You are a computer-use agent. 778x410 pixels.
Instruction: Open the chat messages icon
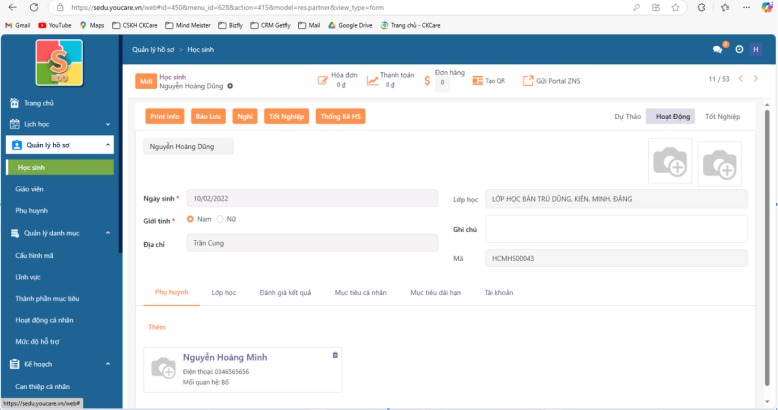pos(717,49)
